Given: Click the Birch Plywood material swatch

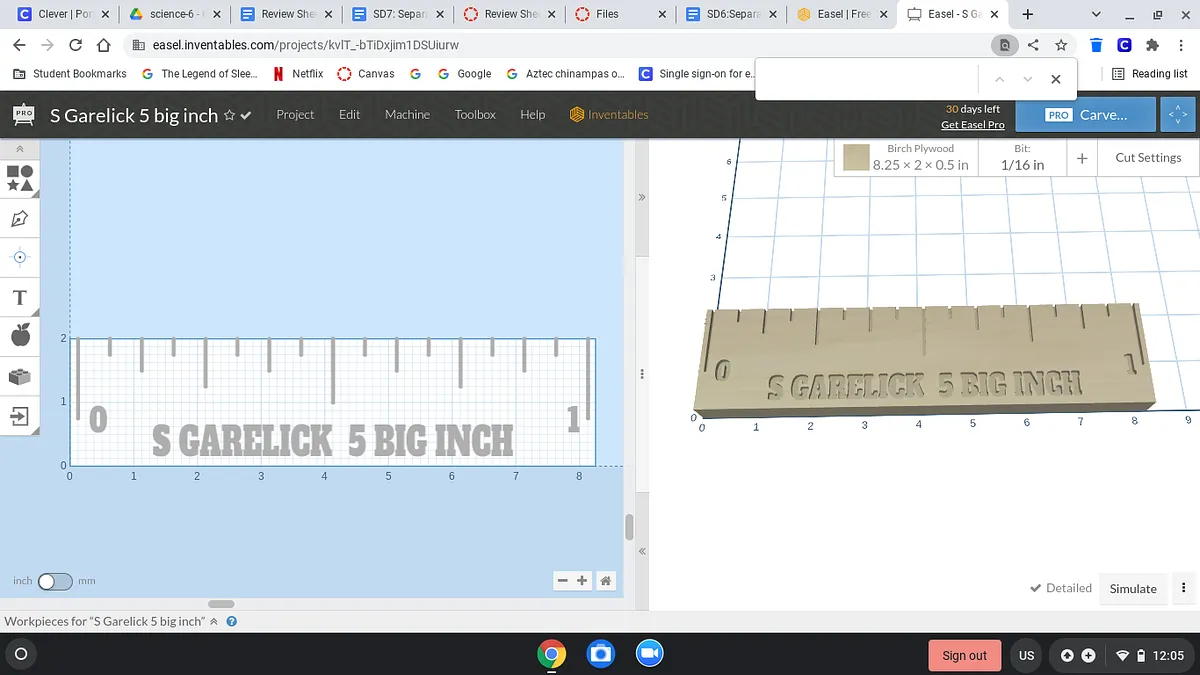Looking at the screenshot, I should (x=855, y=158).
